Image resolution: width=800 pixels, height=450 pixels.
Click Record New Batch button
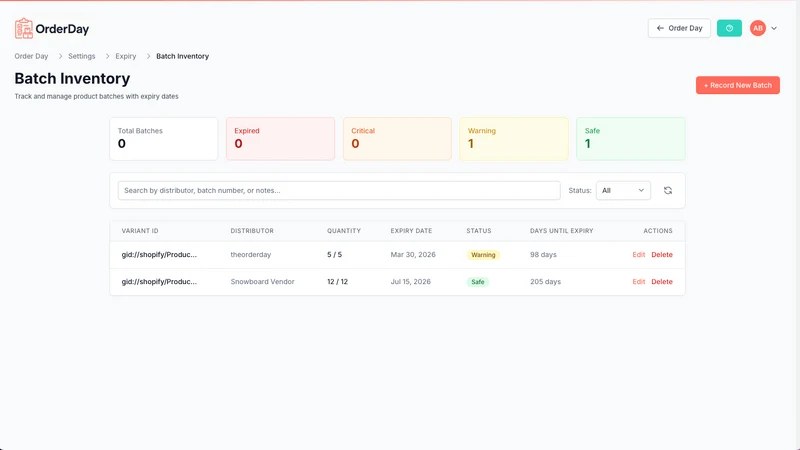pos(738,85)
